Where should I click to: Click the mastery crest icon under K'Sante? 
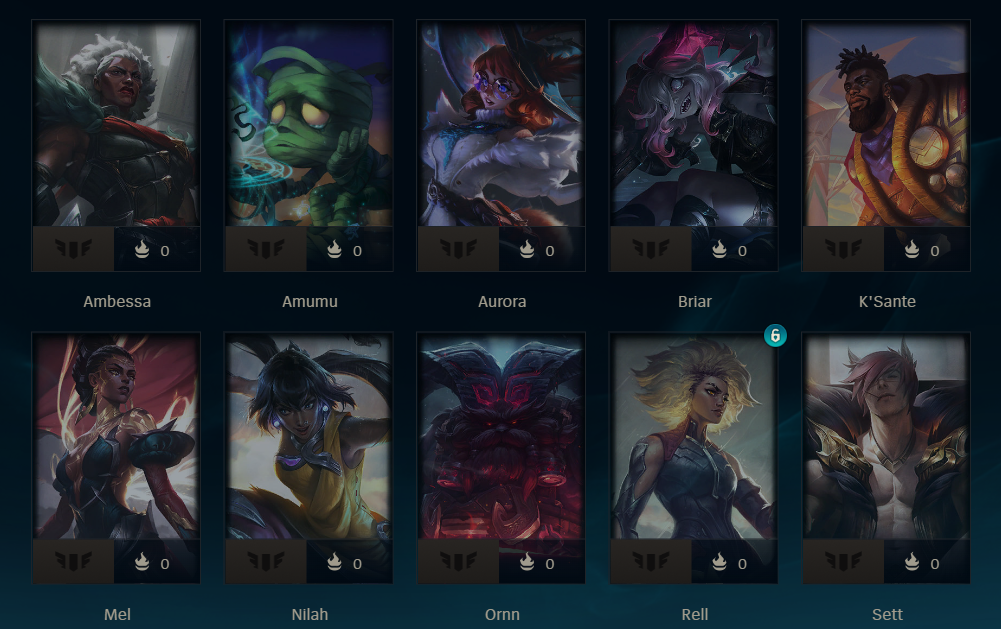click(843, 248)
